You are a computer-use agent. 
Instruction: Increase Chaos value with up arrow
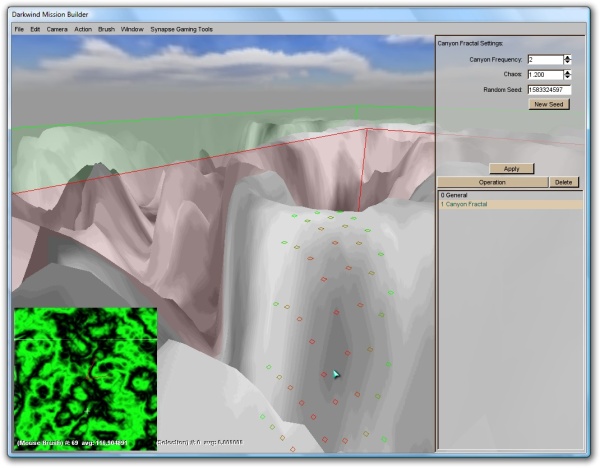pyautogui.click(x=568, y=72)
